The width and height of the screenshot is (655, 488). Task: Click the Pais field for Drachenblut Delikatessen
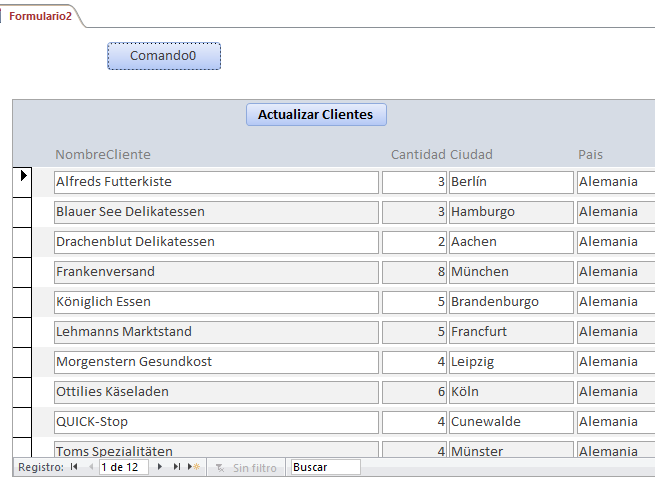(616, 242)
